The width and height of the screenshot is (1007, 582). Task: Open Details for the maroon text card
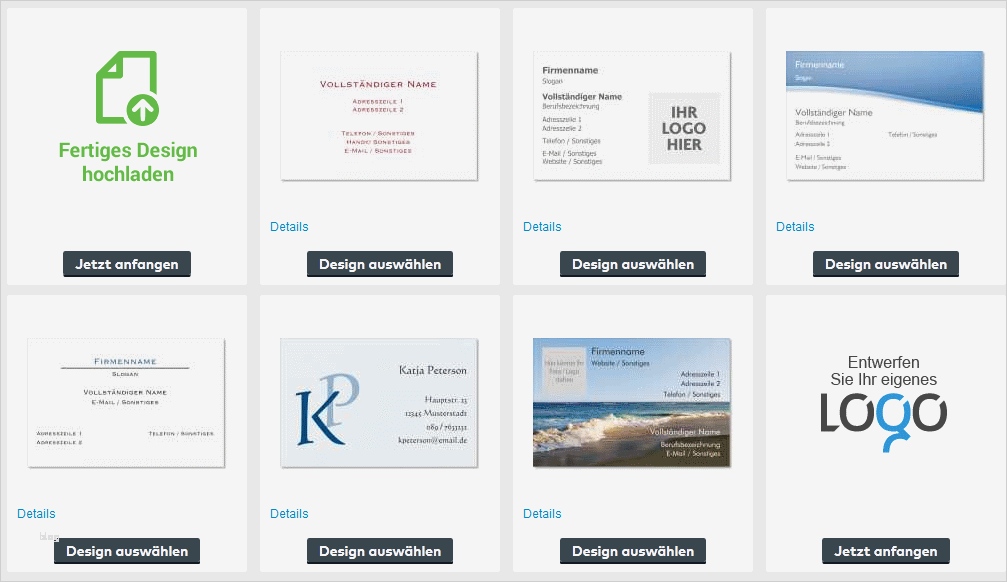[289, 227]
